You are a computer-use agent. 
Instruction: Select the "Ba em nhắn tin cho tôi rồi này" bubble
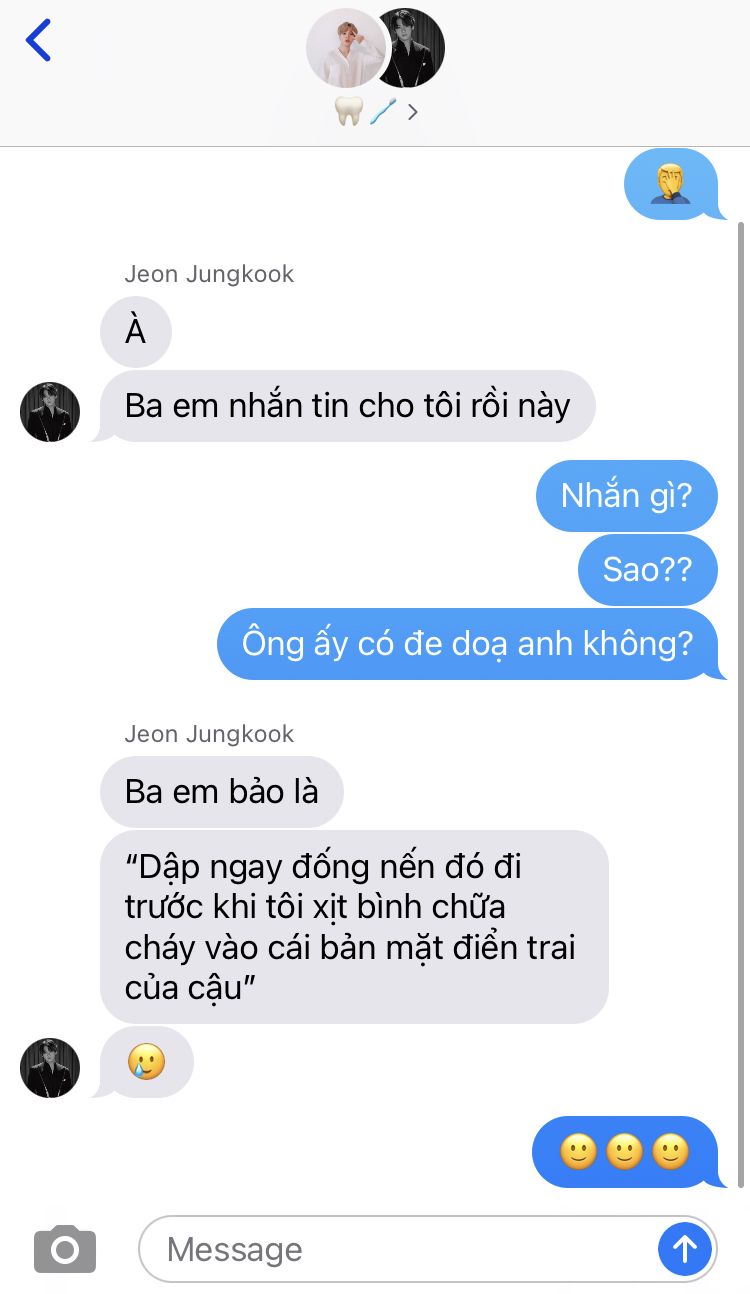click(346, 406)
